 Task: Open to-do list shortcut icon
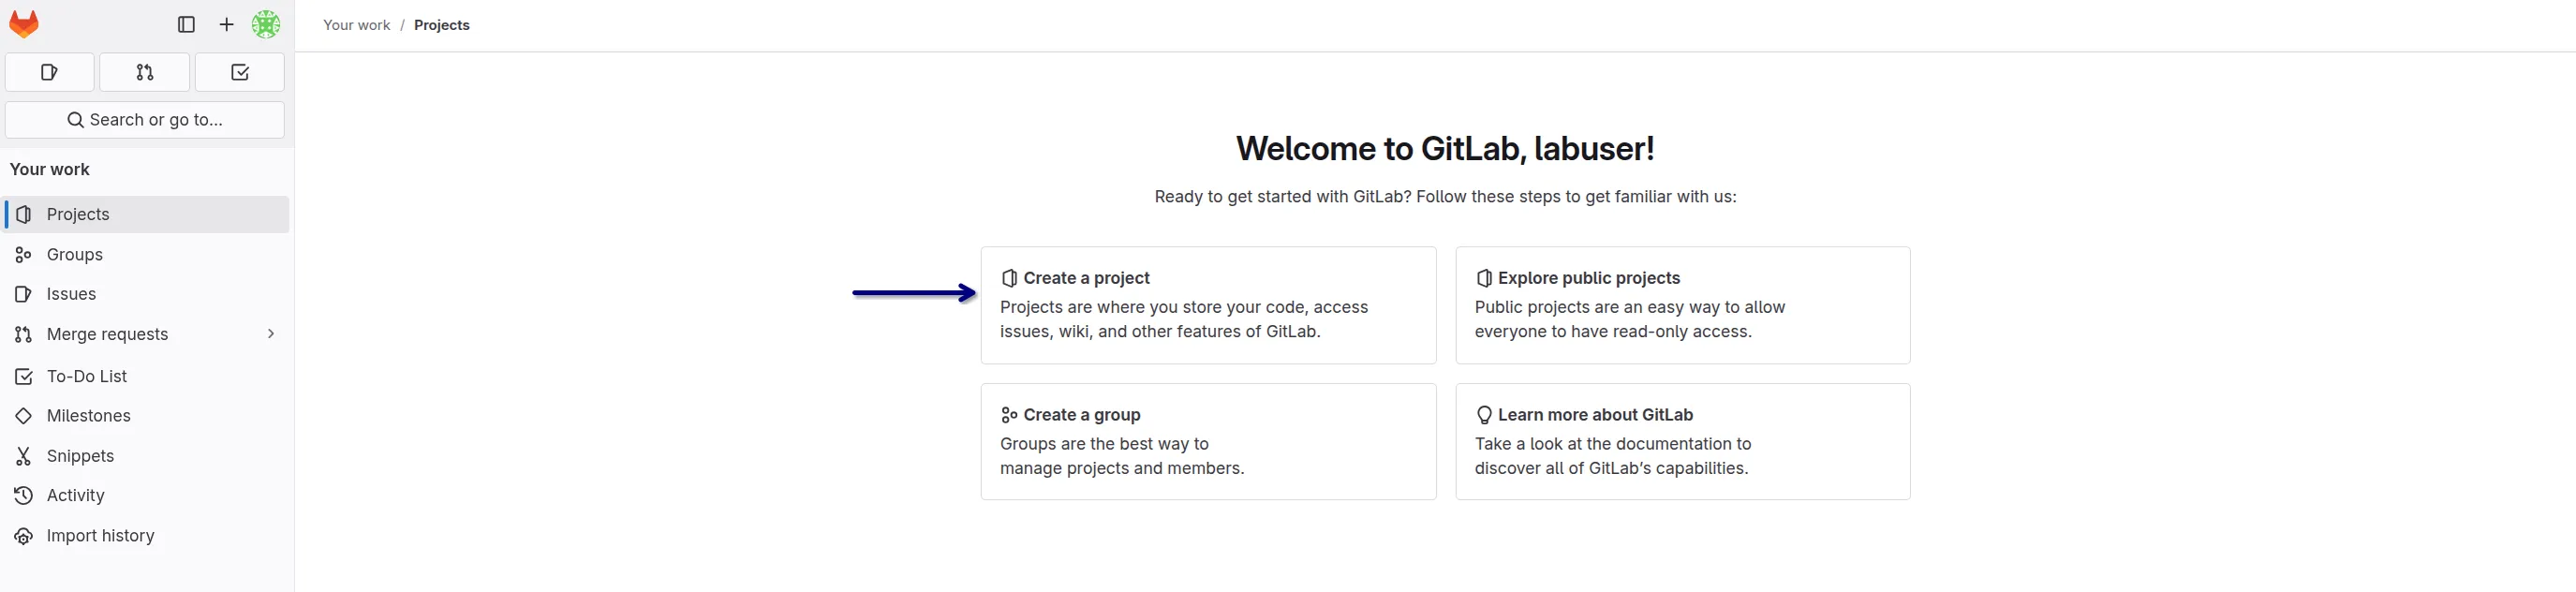[239, 71]
